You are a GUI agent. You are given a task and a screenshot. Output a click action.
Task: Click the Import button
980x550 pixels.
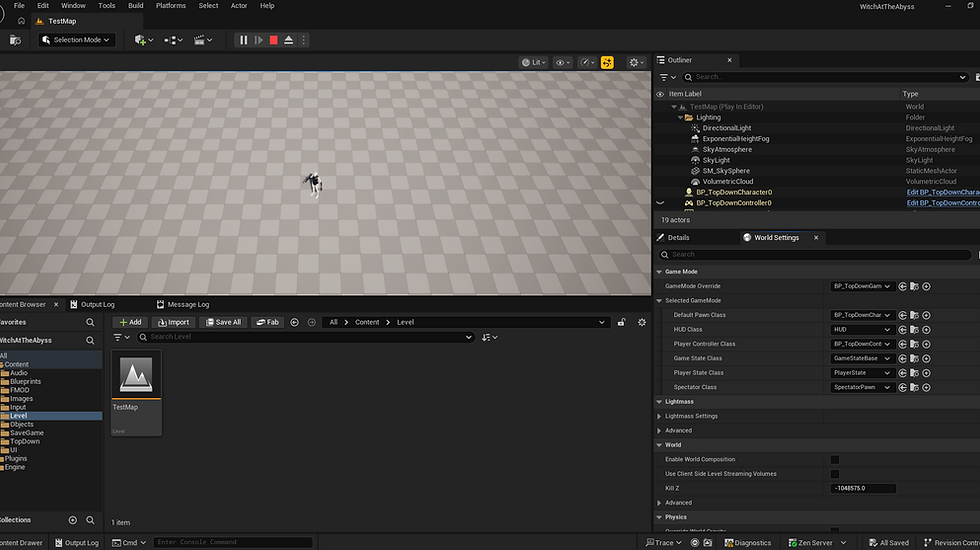click(x=173, y=322)
